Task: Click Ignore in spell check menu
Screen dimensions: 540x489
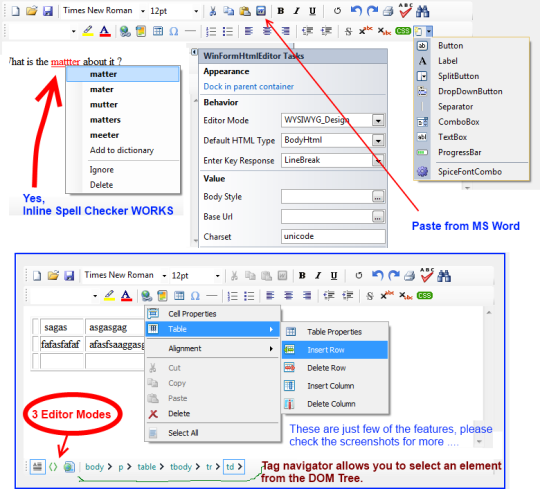Action: [x=102, y=169]
